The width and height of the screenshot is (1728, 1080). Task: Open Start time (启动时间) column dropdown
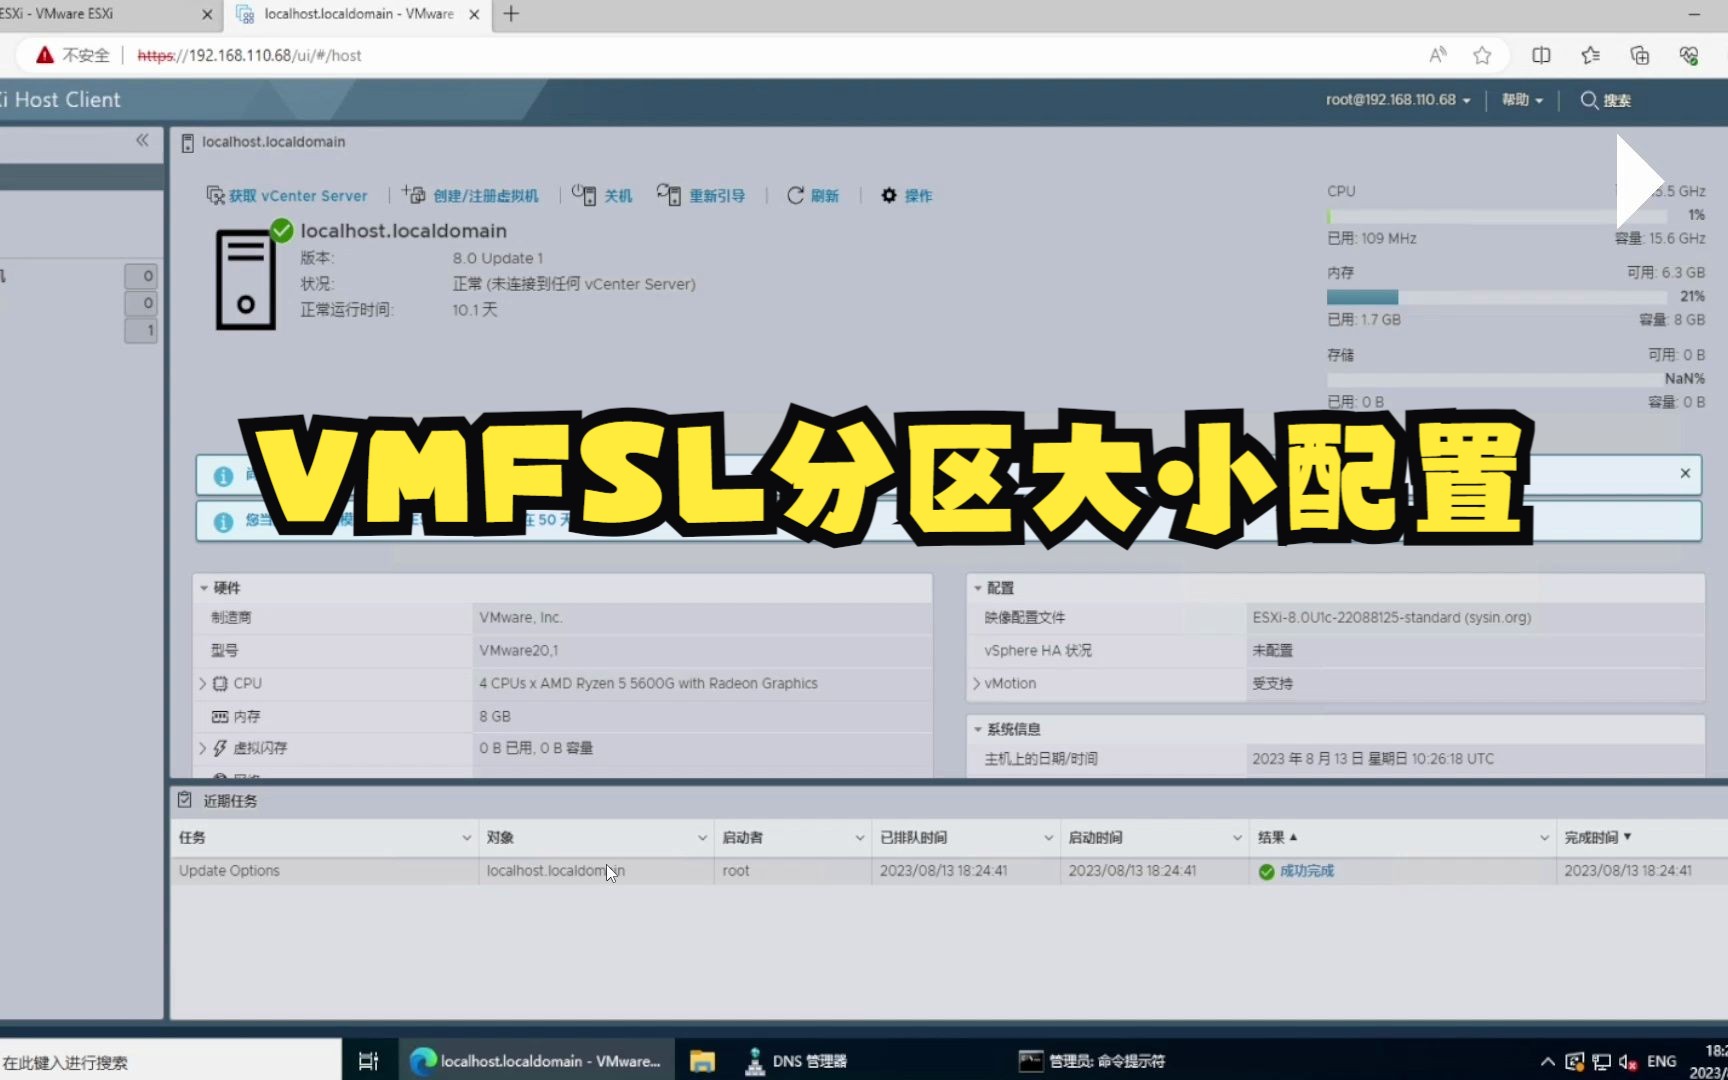click(1237, 838)
